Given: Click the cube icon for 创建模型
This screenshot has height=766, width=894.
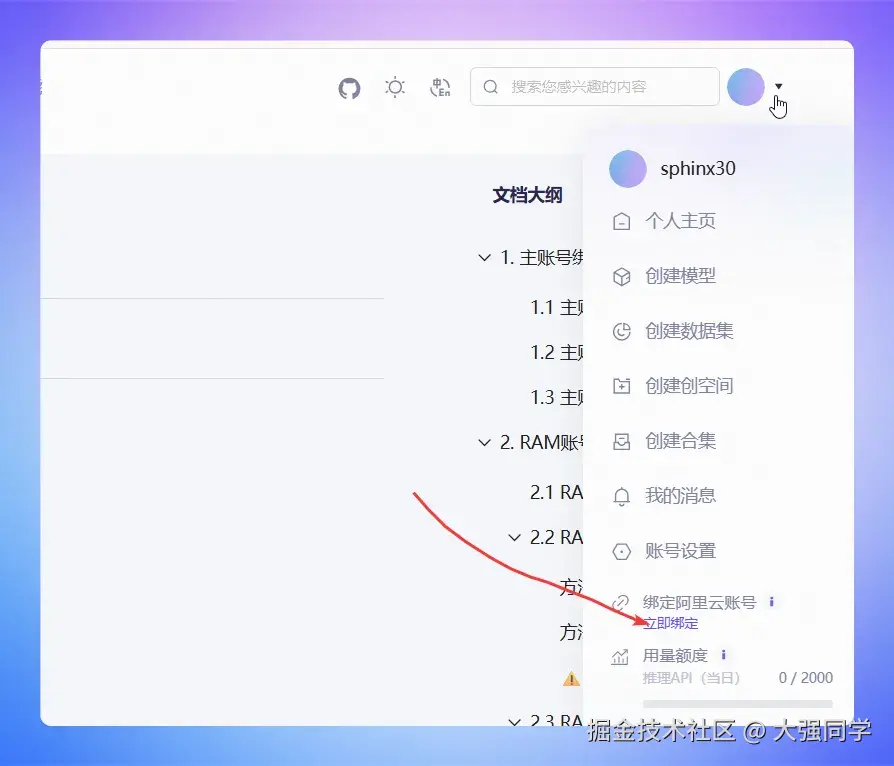Looking at the screenshot, I should click(x=621, y=277).
